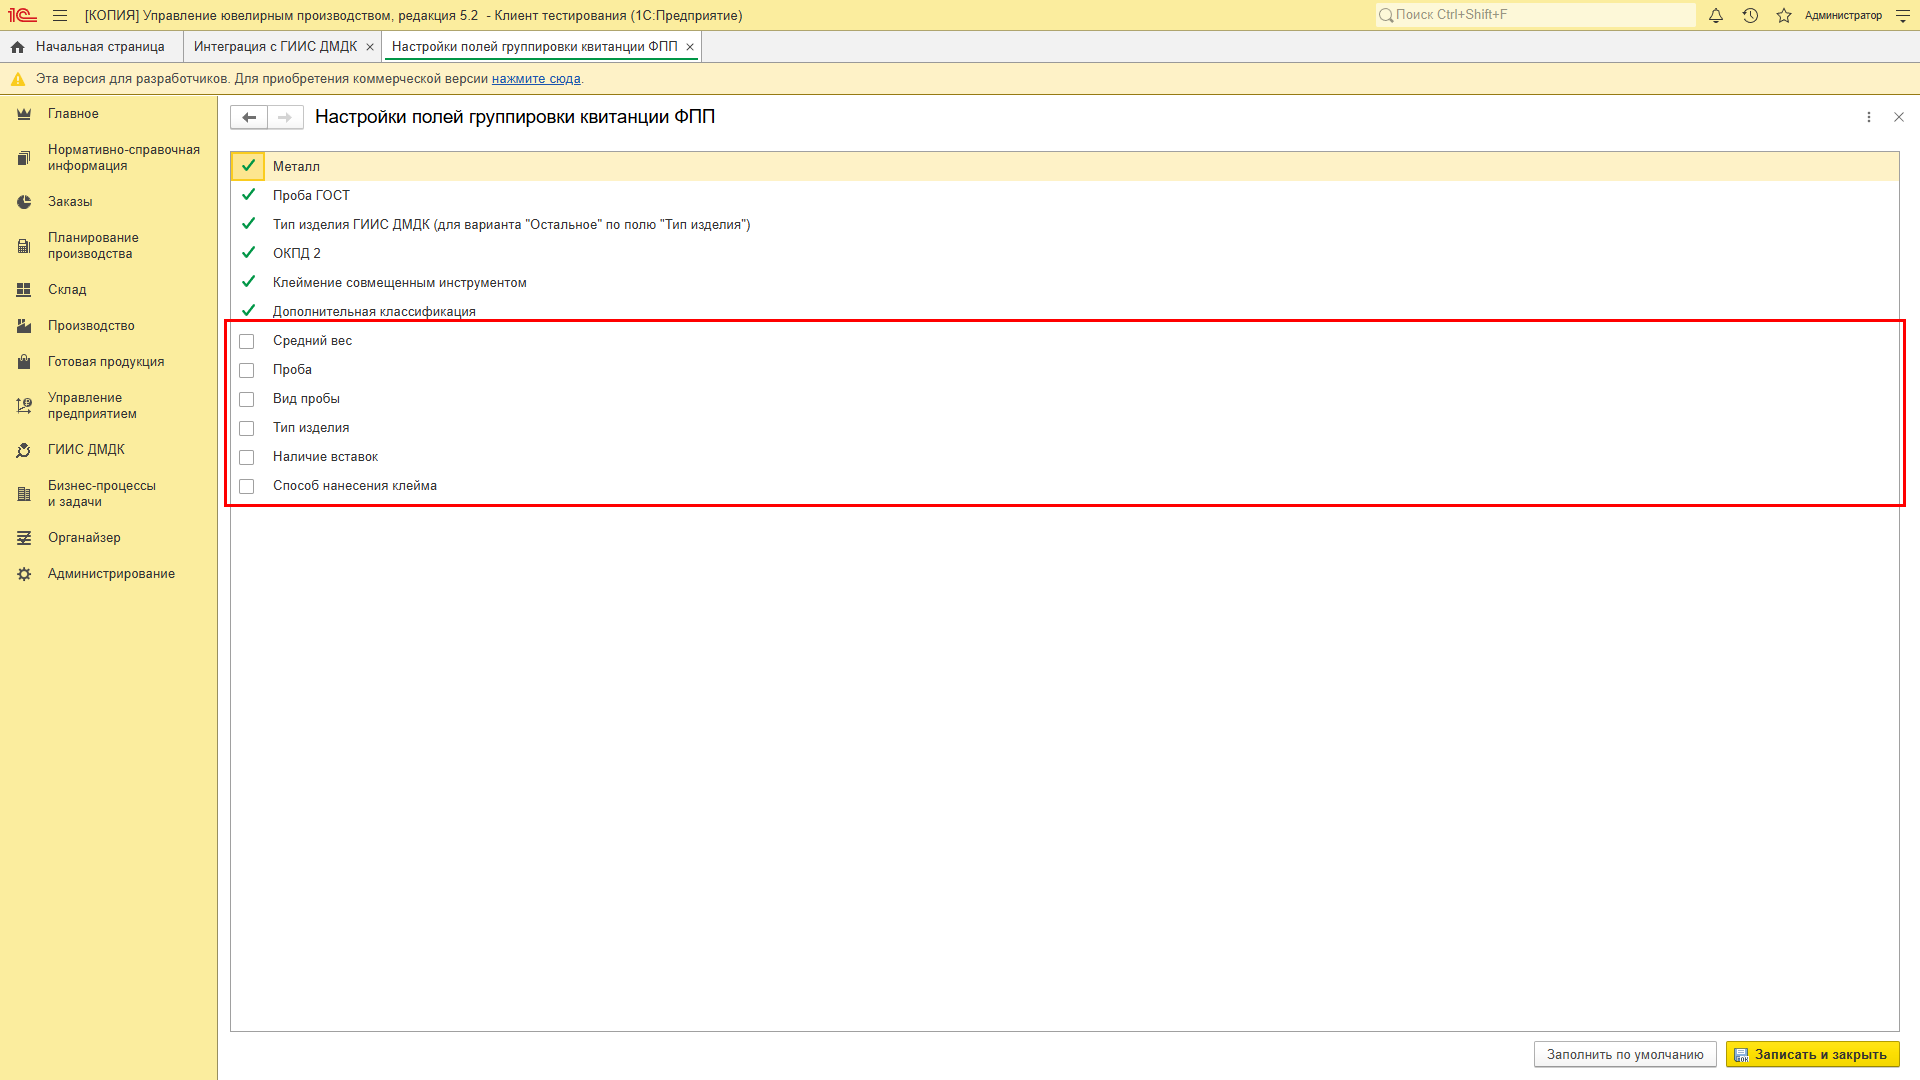Check the Вид пробы checkbox
Screen dimensions: 1920x1080
(x=247, y=399)
